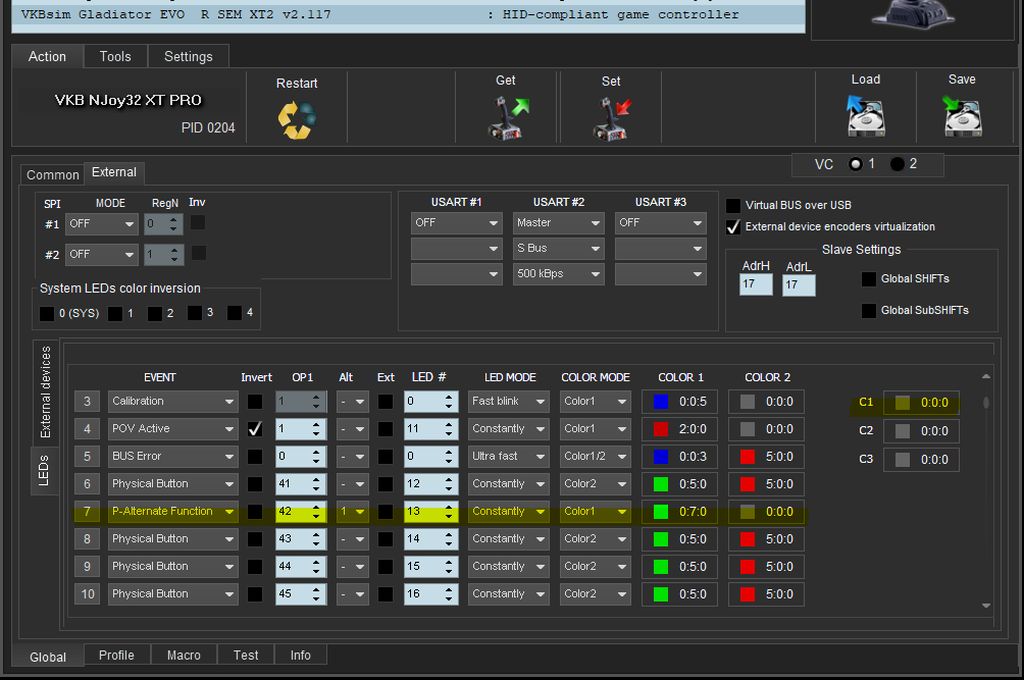Screen dimensions: 1024x680
Task: Click the LED table scrollbar up arrow
Action: (986, 376)
